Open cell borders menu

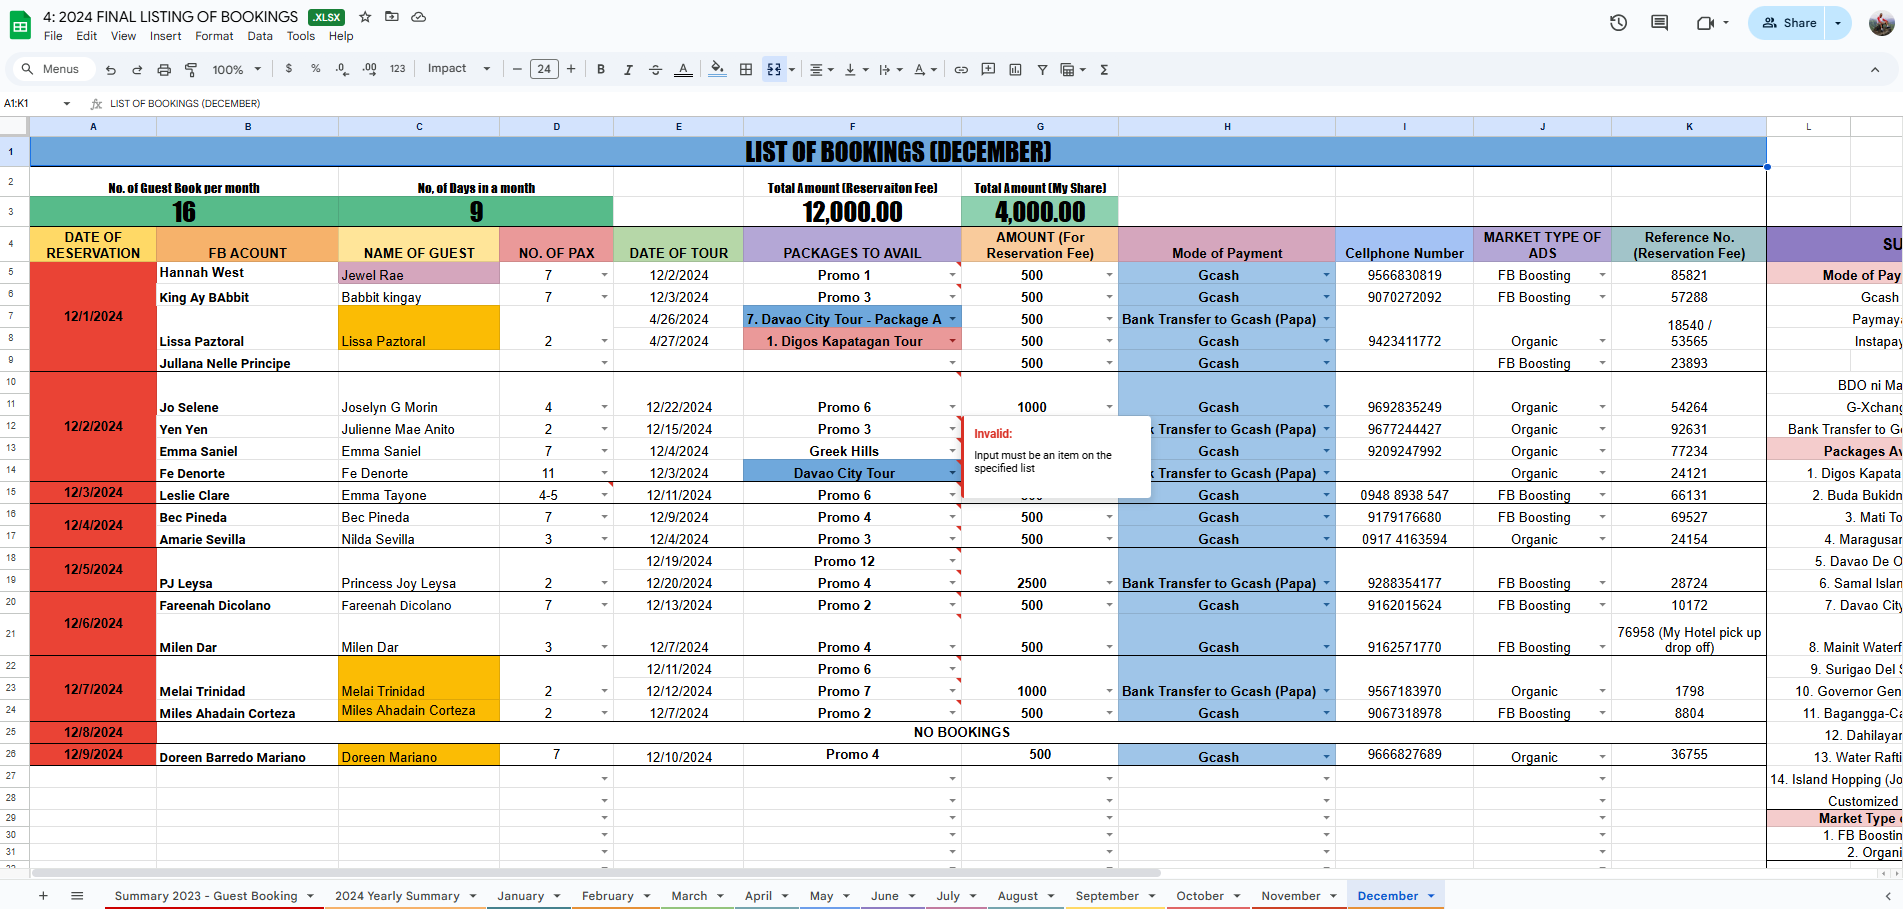click(746, 69)
